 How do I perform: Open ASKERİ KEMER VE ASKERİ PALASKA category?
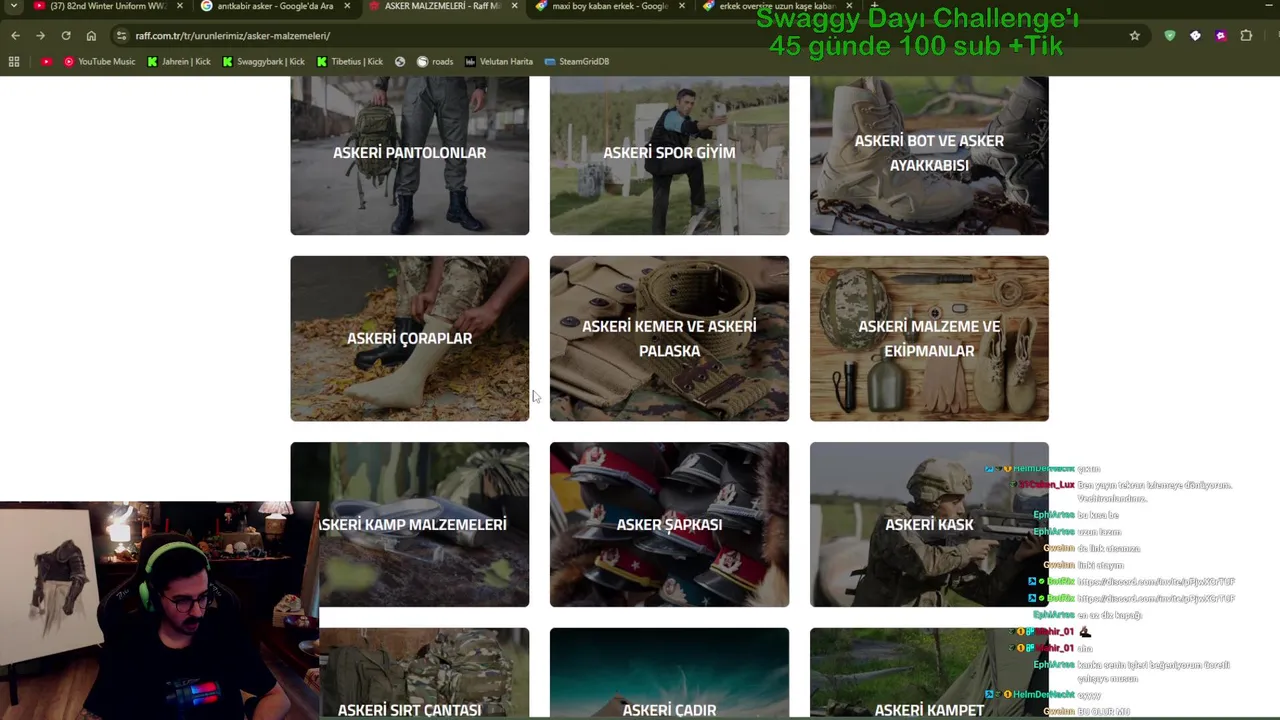click(x=669, y=338)
